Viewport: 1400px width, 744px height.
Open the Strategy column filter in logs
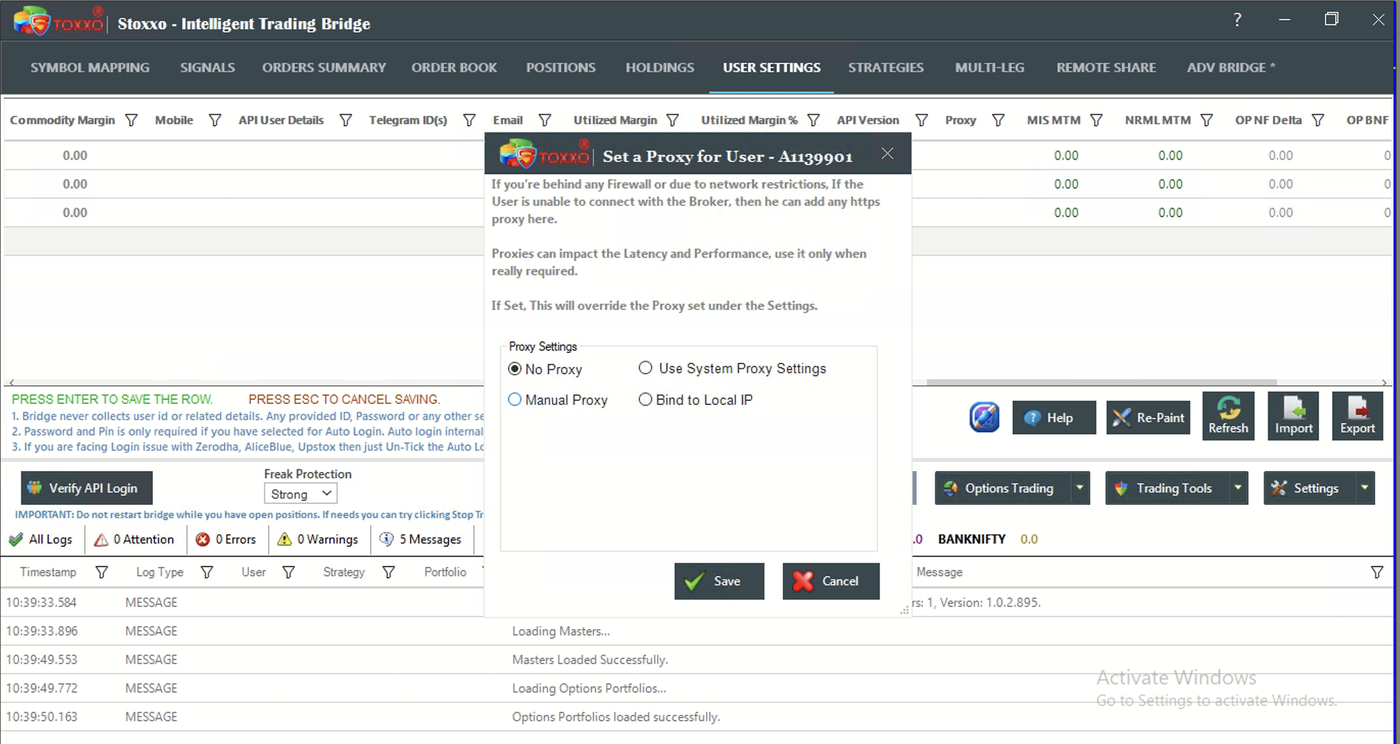tap(389, 573)
